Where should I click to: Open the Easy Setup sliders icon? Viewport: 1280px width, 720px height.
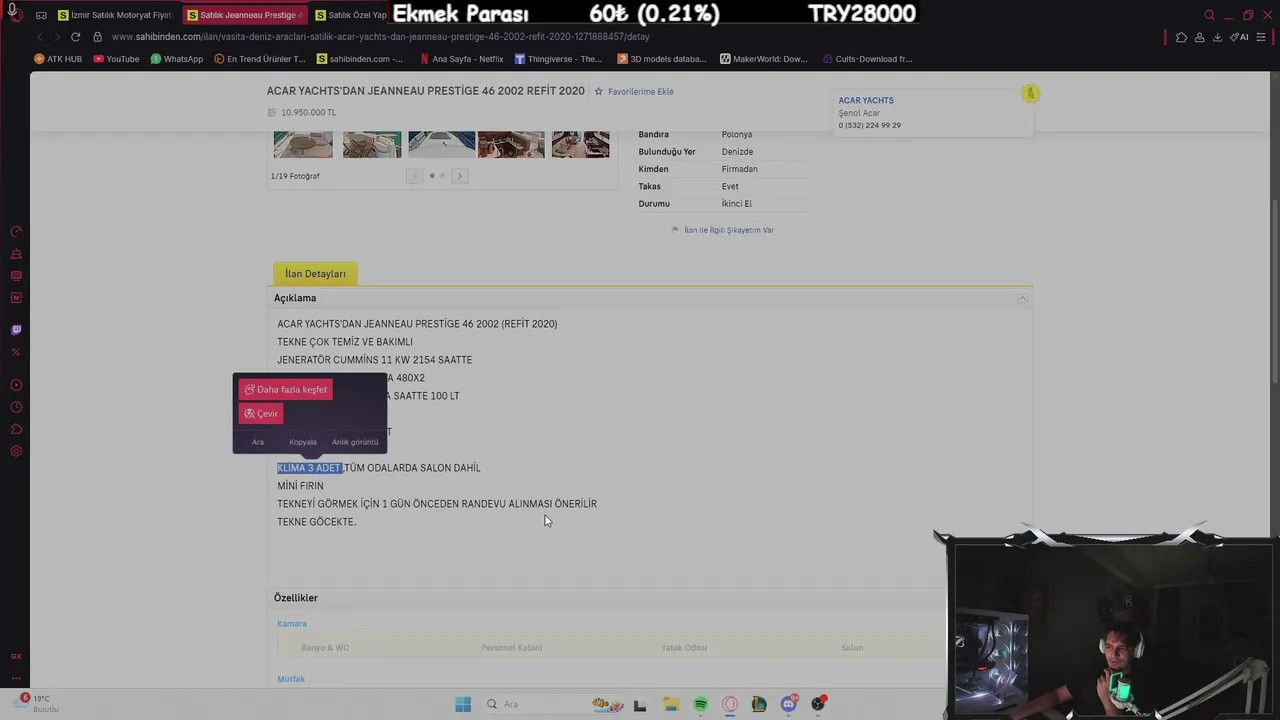click(x=1263, y=37)
